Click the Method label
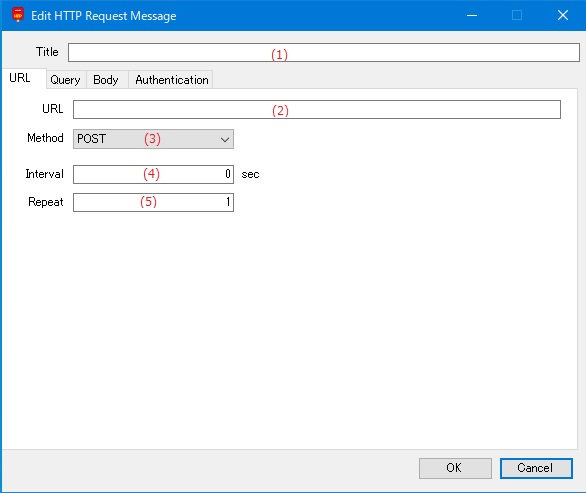Screen dimensions: 586x493 point(45,138)
